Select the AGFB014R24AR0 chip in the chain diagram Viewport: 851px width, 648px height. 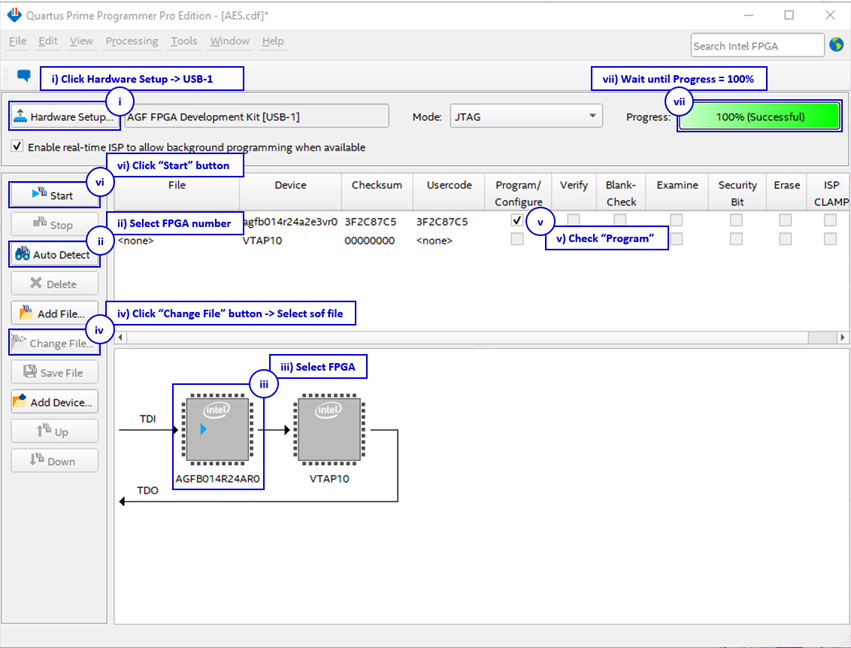click(218, 430)
